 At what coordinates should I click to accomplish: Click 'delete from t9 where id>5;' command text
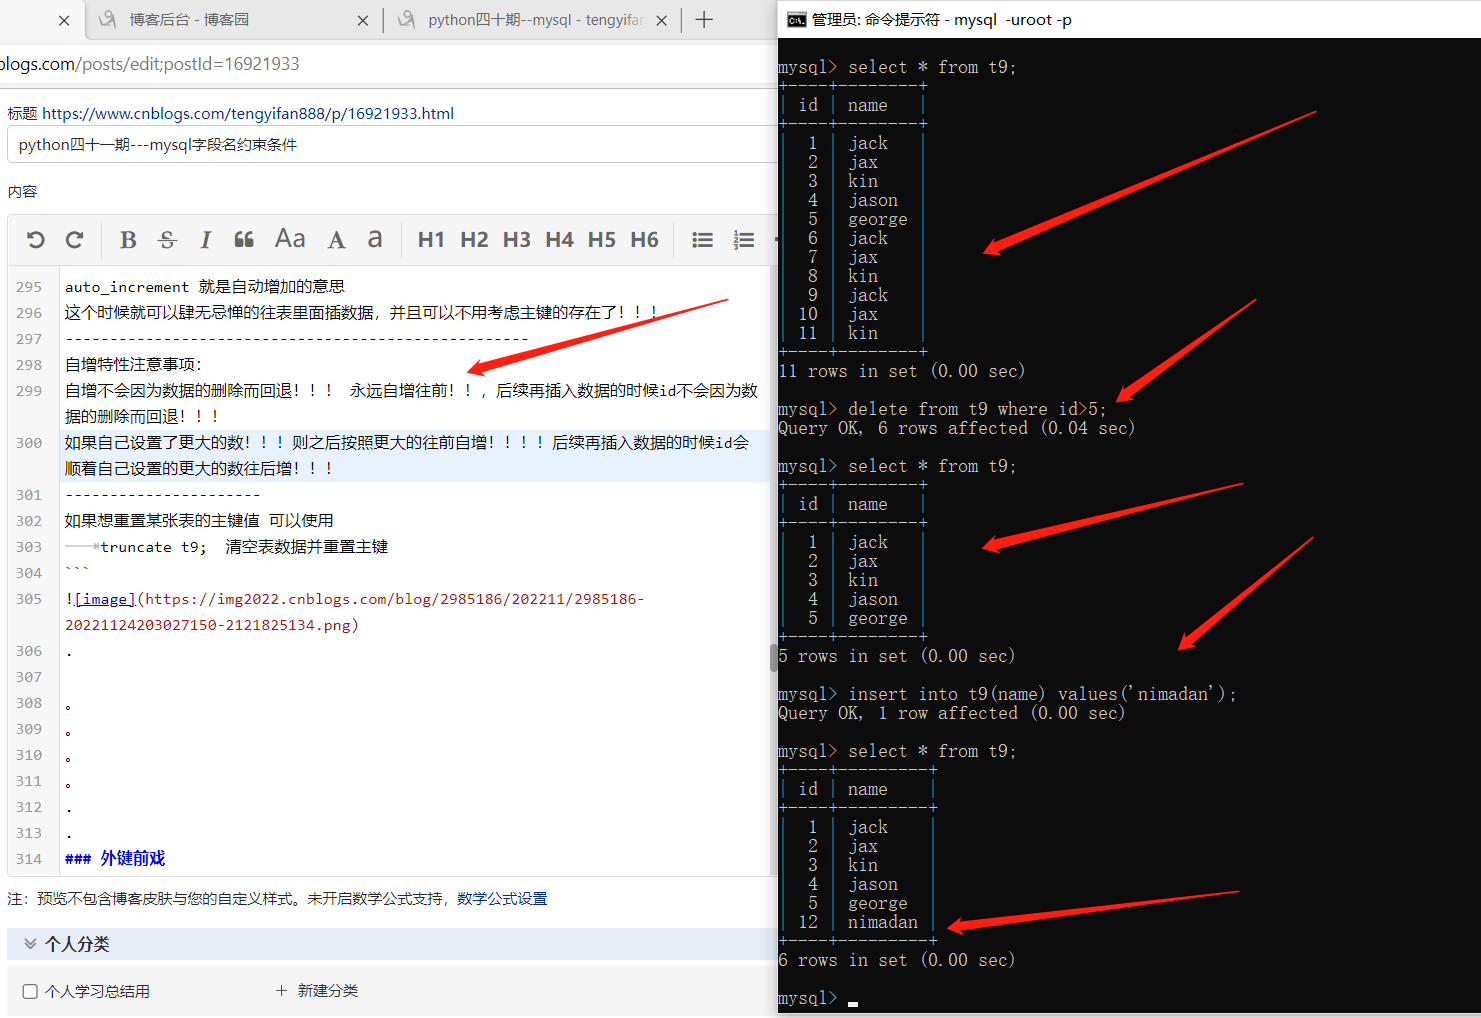pos(977,409)
